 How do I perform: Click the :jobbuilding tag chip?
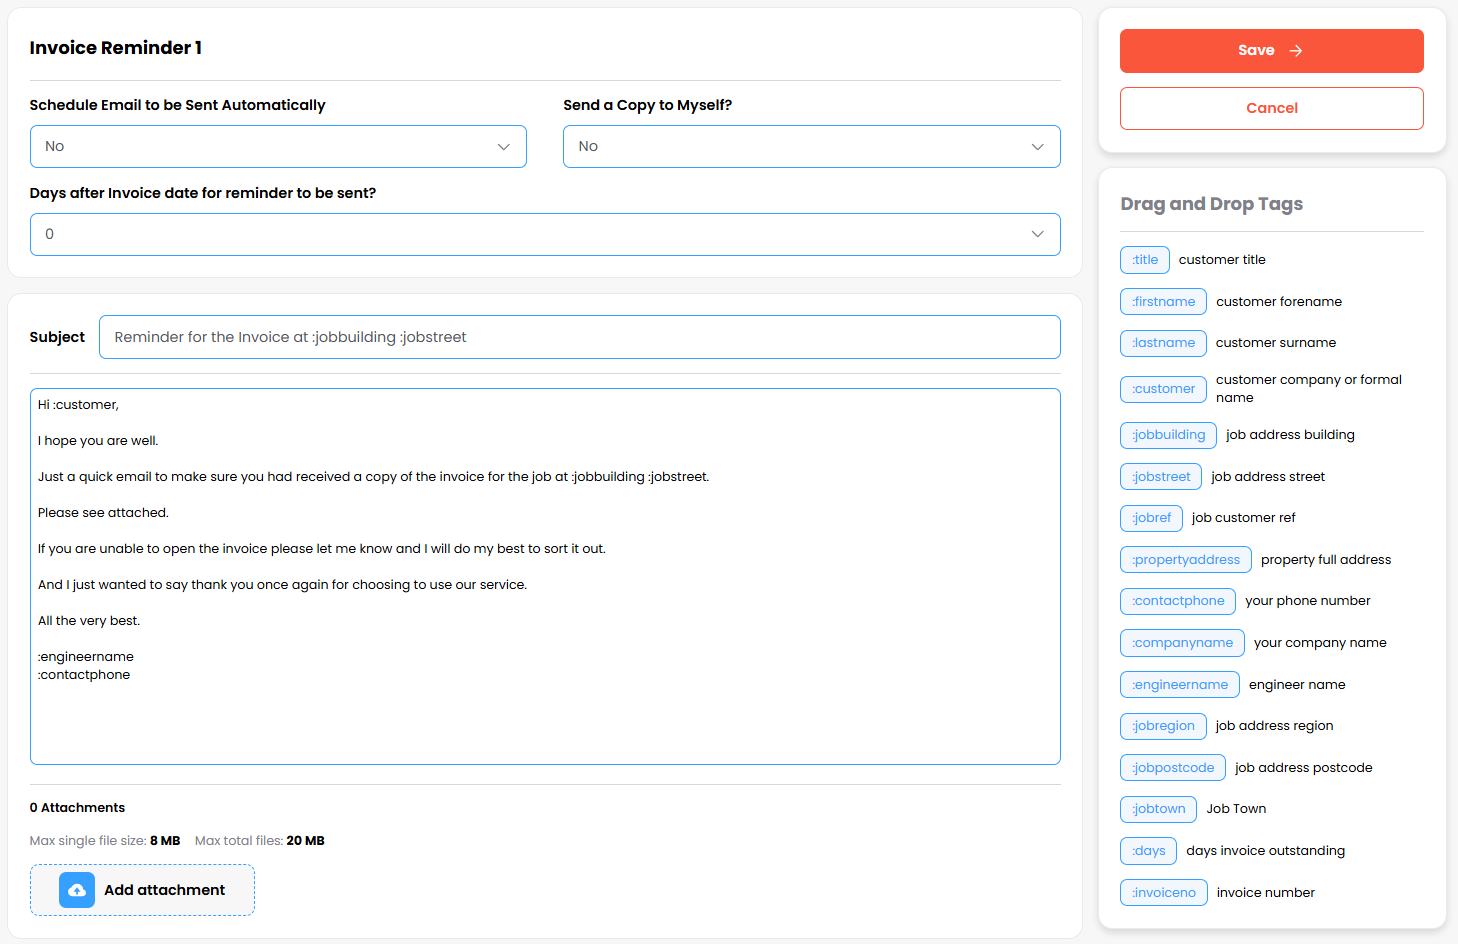tap(1168, 435)
